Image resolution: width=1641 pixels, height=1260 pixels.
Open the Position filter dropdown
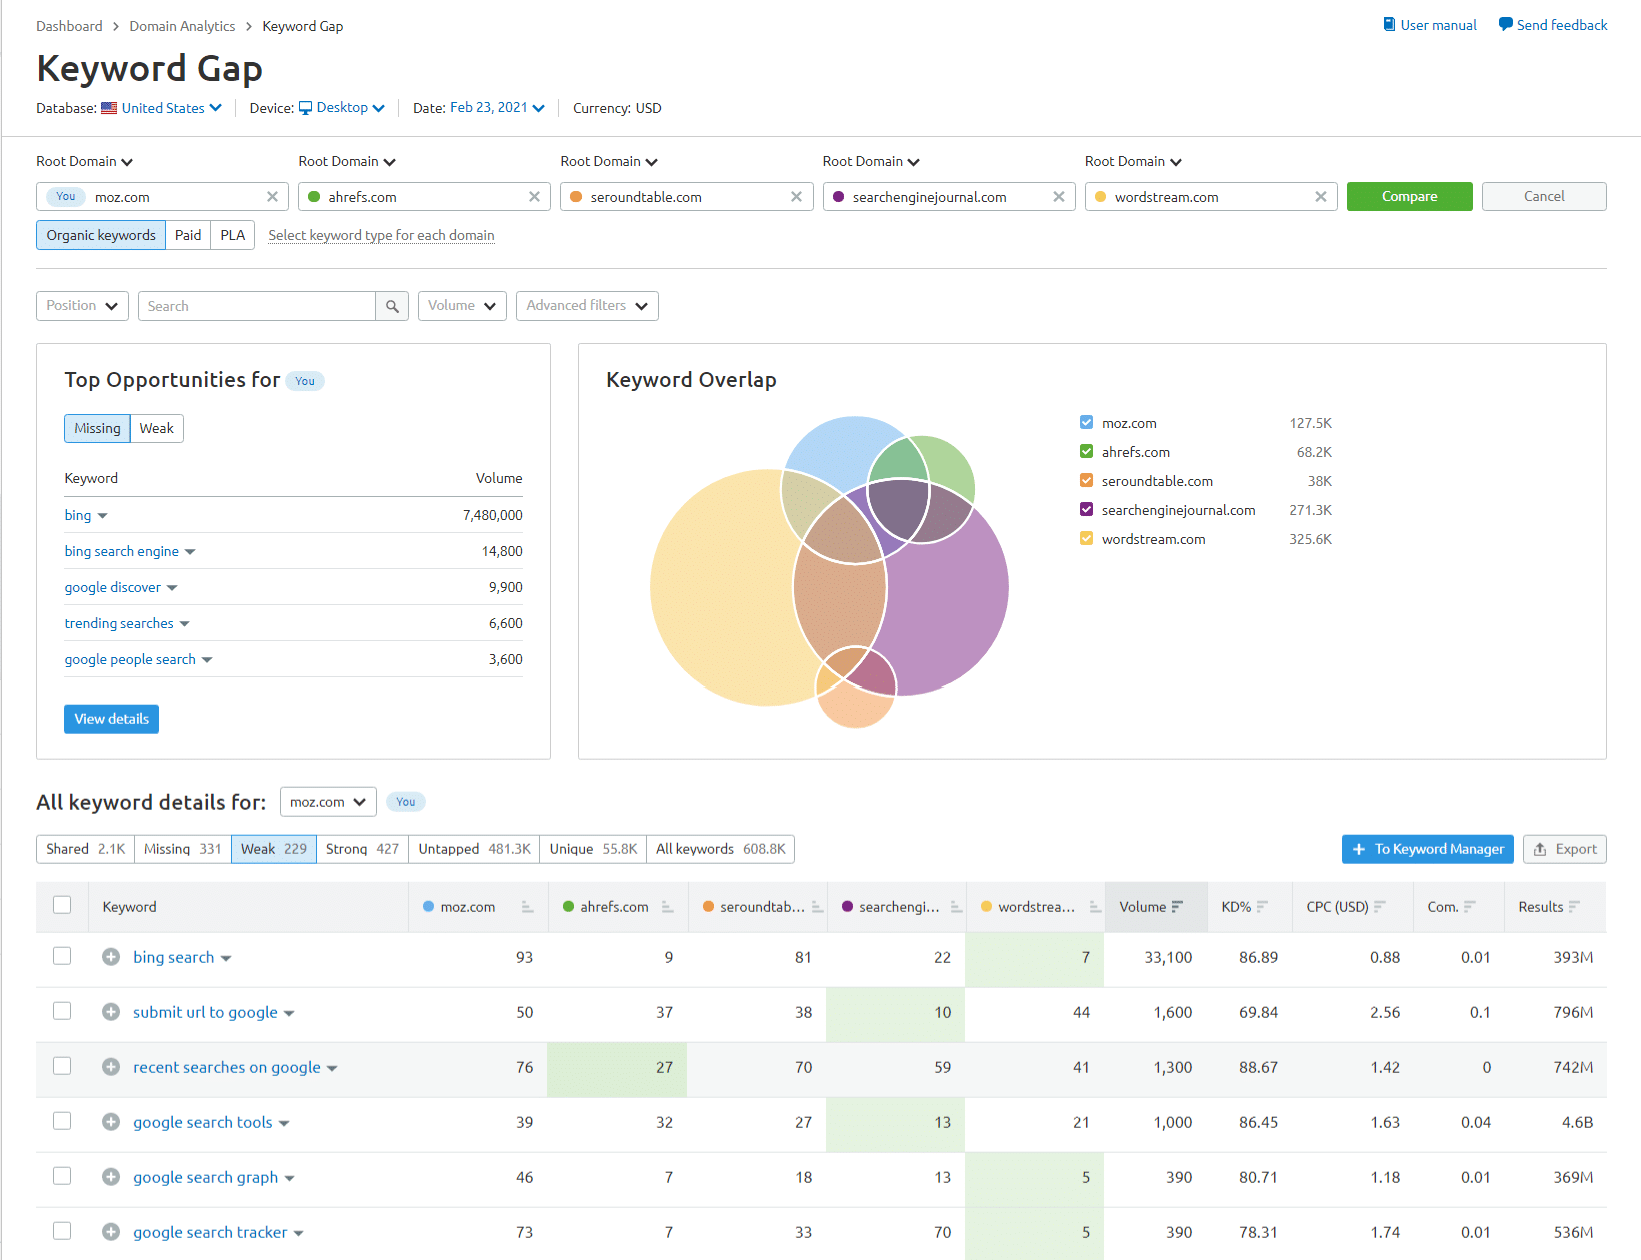82,306
